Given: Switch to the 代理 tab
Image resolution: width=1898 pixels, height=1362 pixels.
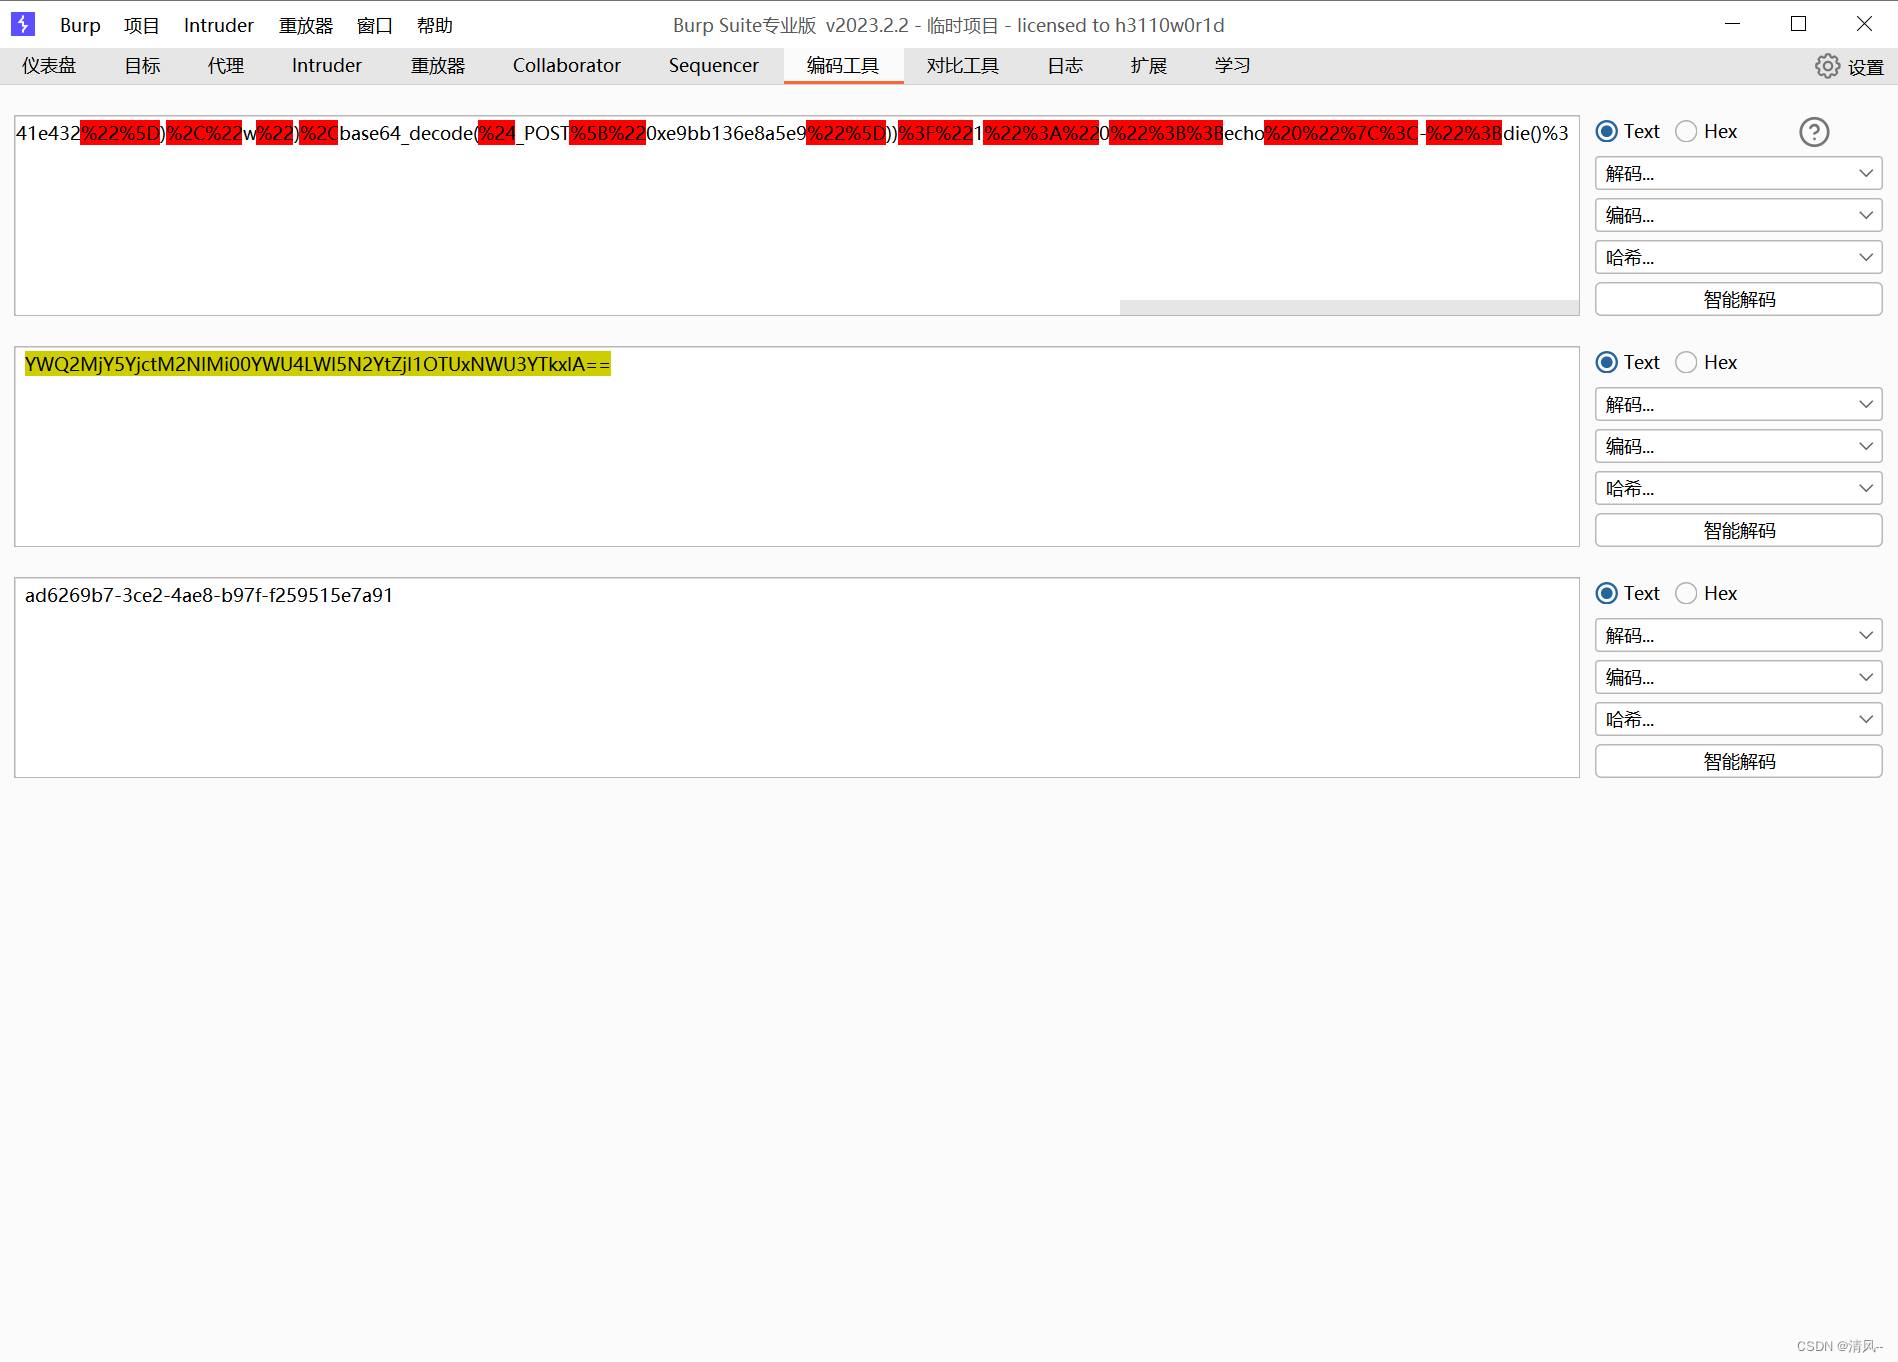Looking at the screenshot, I should click(226, 66).
